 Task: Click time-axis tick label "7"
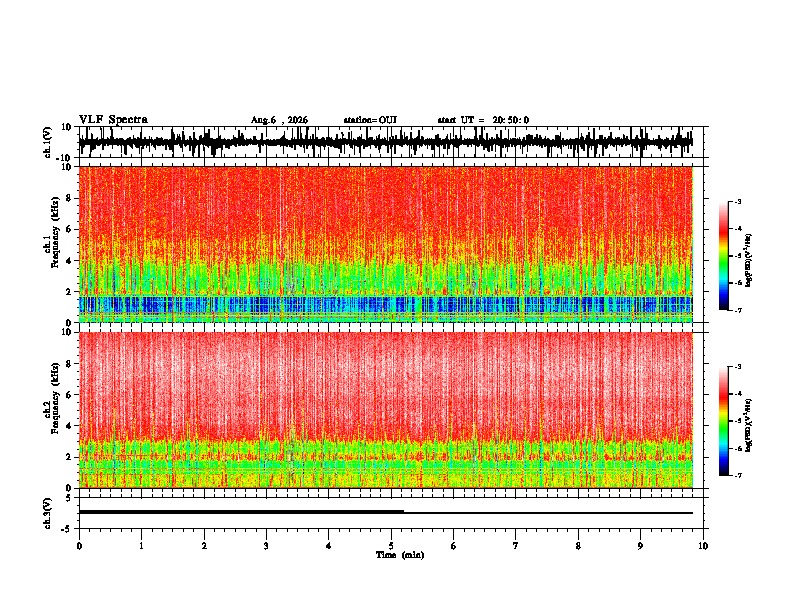click(516, 546)
